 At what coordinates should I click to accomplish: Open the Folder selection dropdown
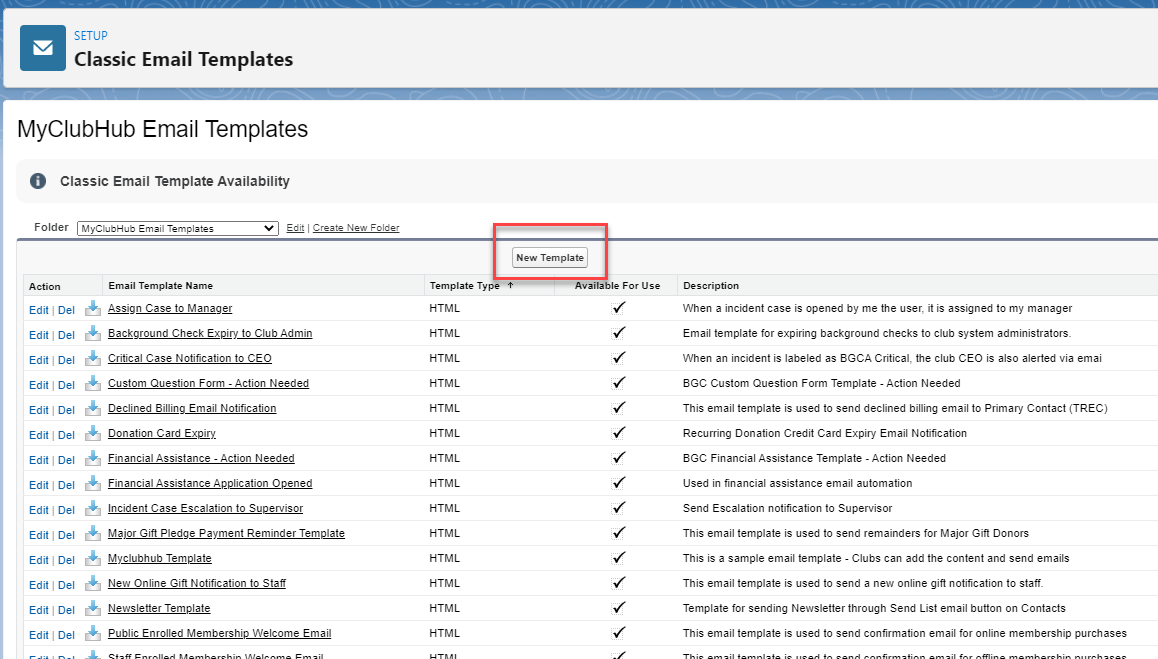tap(177, 228)
